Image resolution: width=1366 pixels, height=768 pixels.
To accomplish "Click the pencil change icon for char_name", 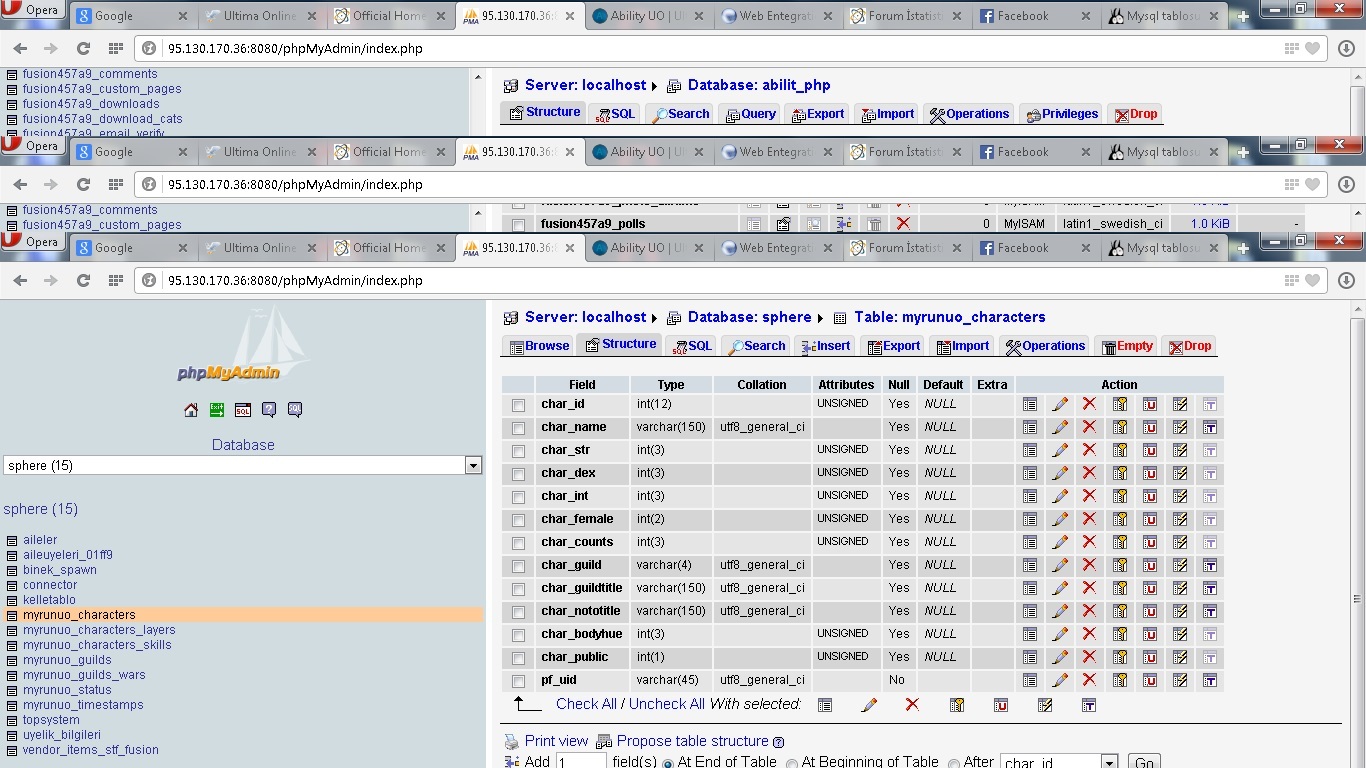I will [1060, 427].
